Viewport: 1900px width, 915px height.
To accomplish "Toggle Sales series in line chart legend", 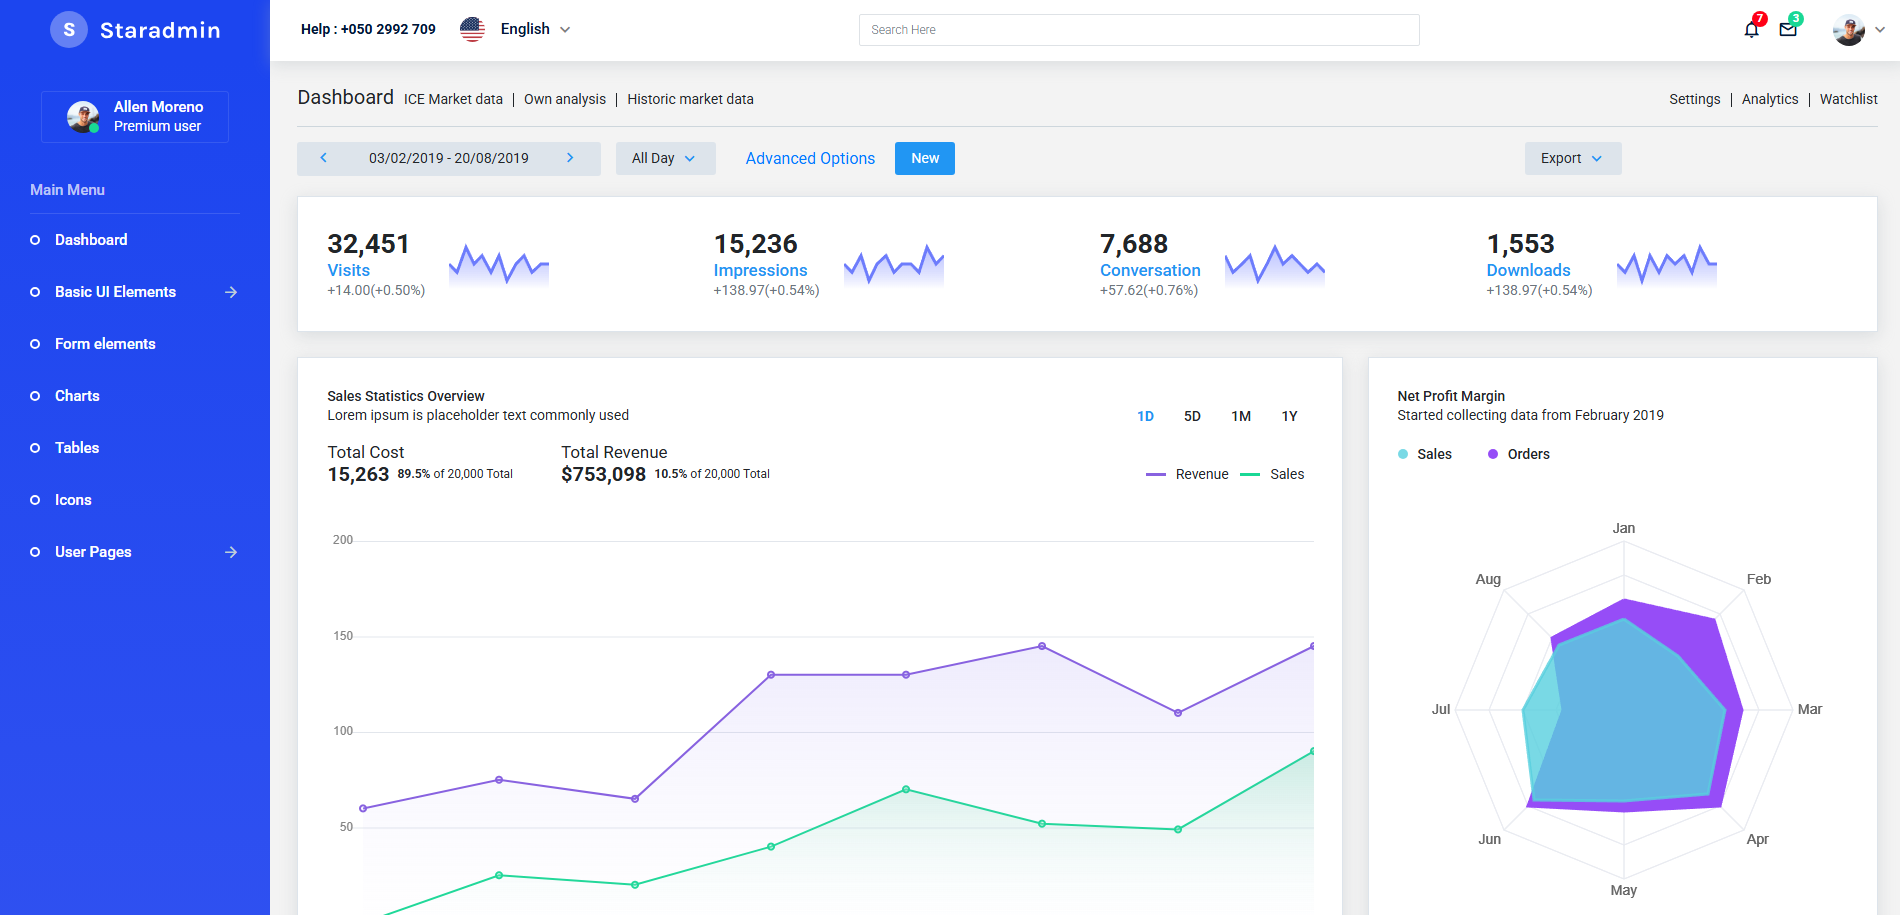I will [1272, 474].
